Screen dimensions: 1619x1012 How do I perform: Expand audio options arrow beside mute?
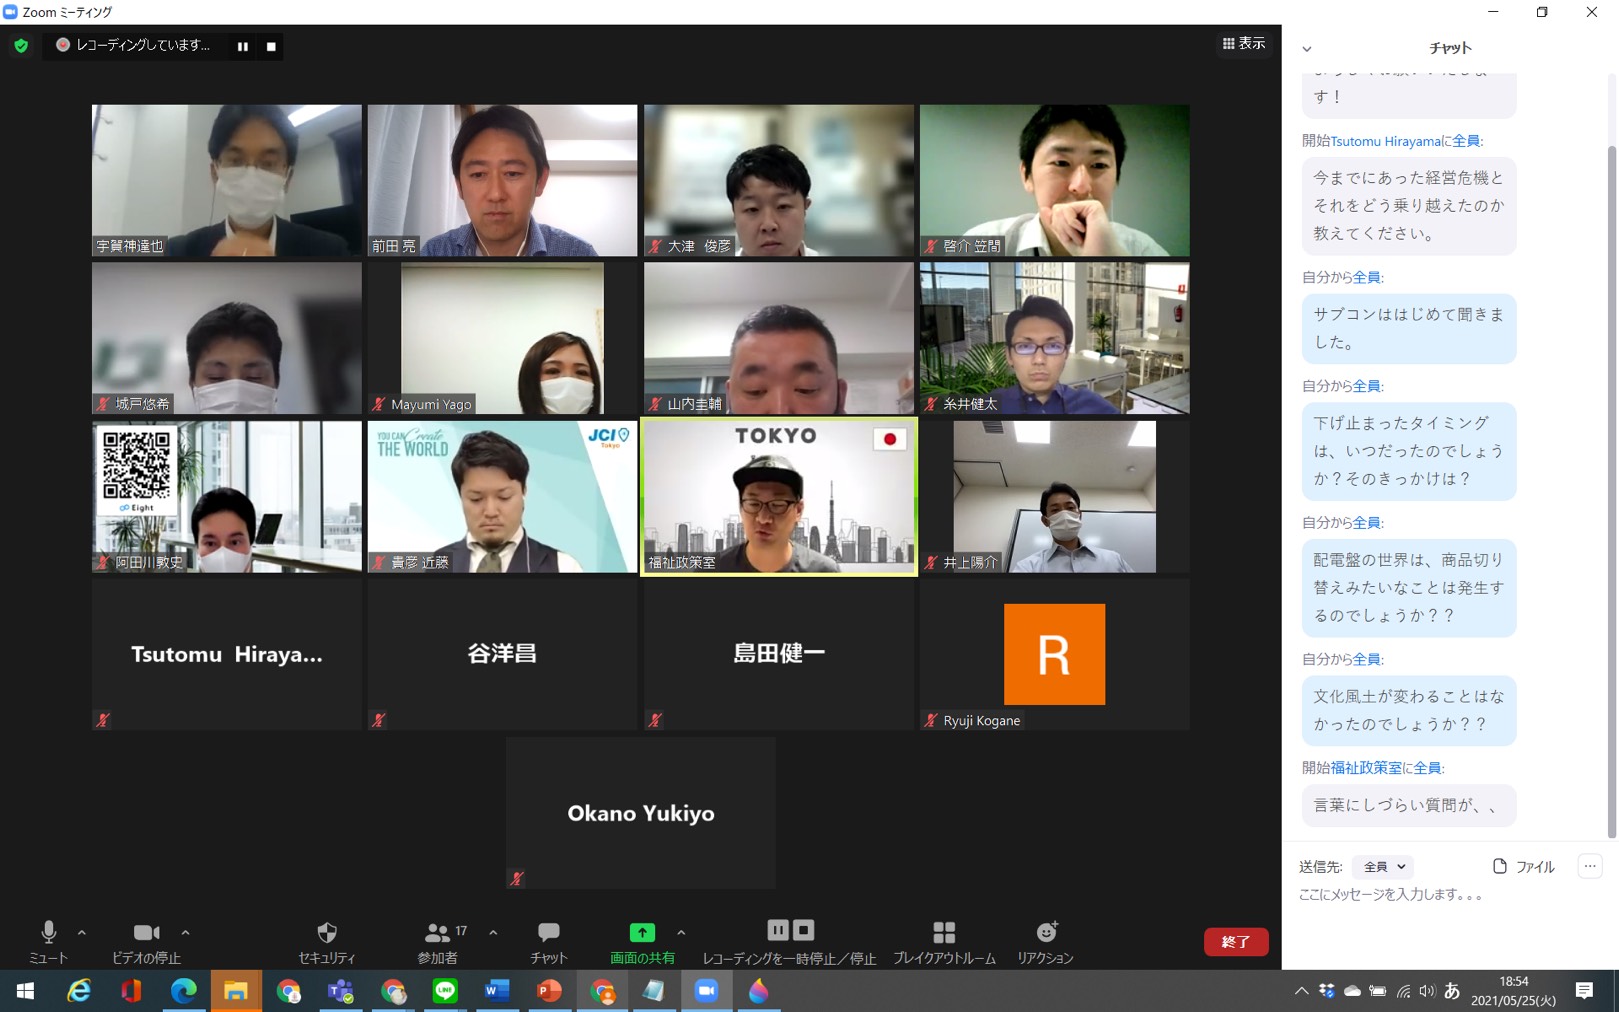(x=82, y=933)
